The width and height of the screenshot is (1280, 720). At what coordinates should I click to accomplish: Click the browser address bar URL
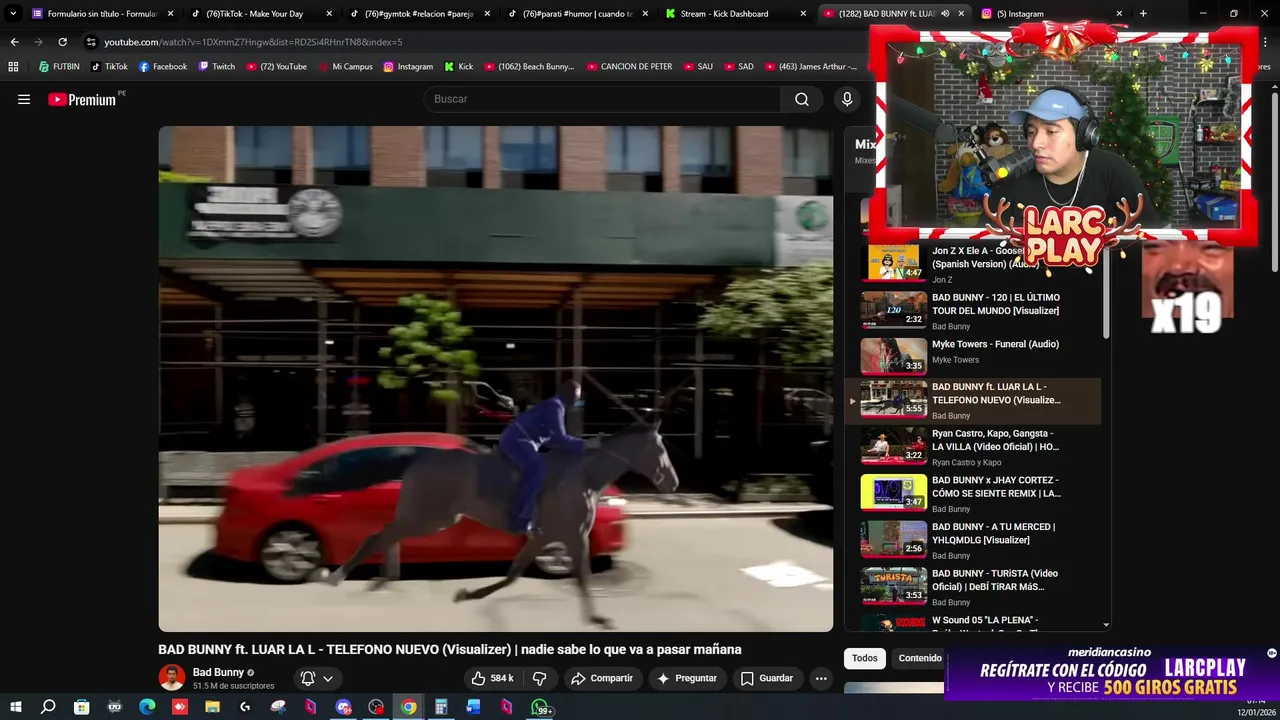[253, 42]
